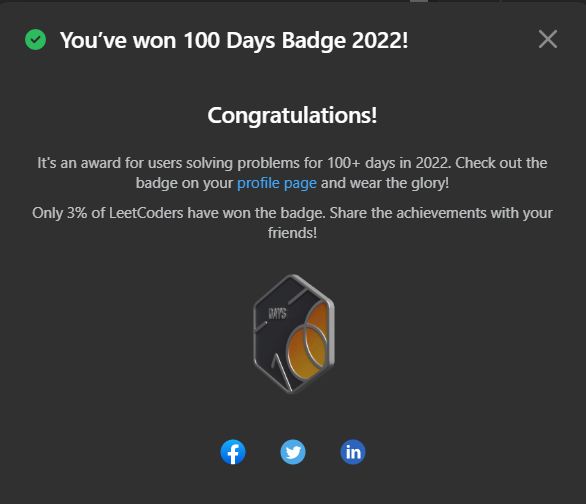Click the word 'profile' in the blue link
The image size is (586, 504).
click(258, 183)
